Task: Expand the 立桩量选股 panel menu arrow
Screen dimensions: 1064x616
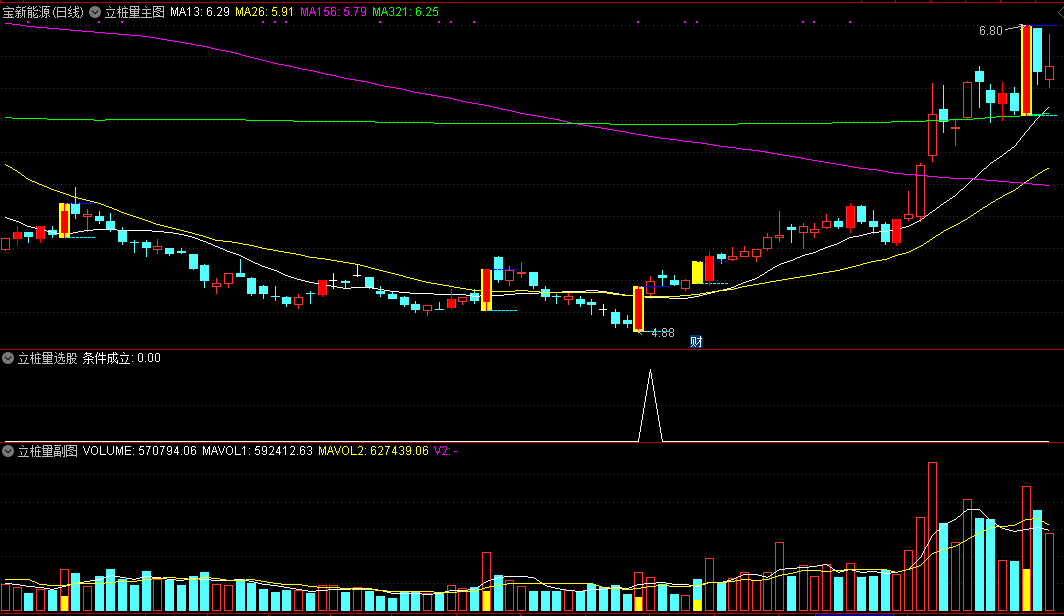Action: [8, 358]
